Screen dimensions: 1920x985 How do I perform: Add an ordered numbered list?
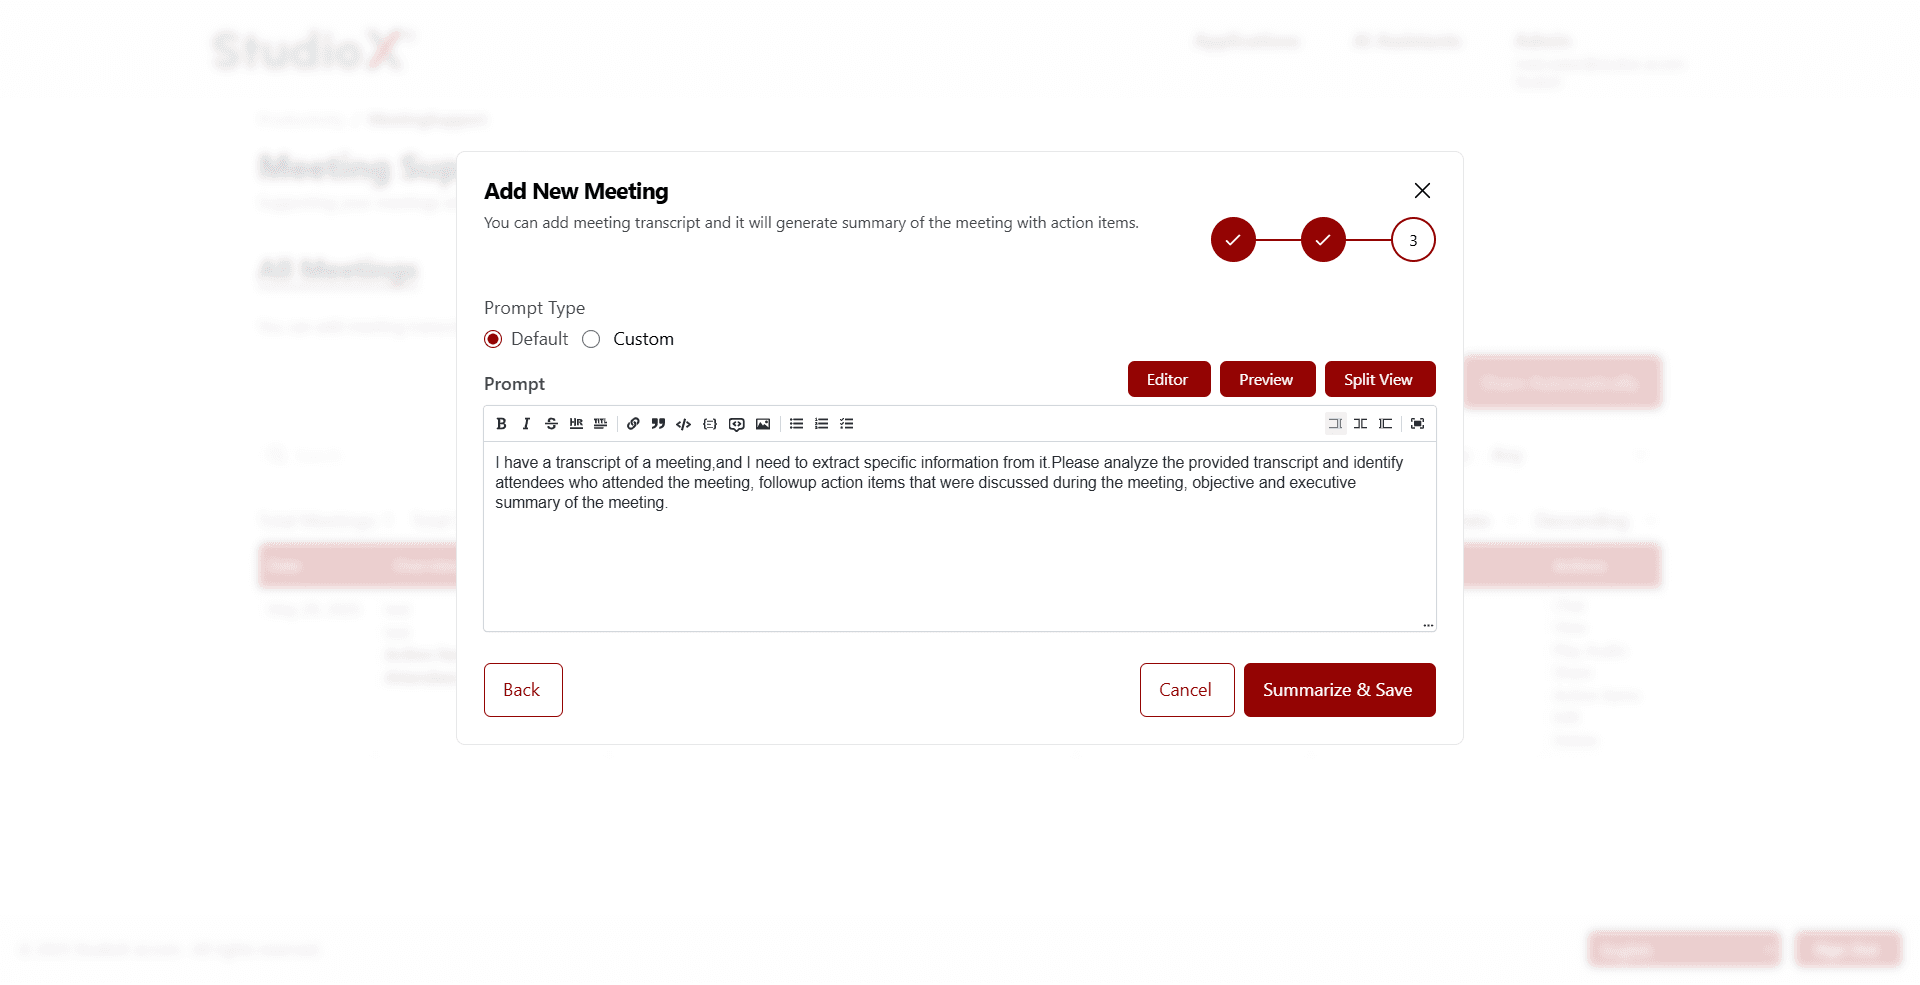pyautogui.click(x=821, y=424)
